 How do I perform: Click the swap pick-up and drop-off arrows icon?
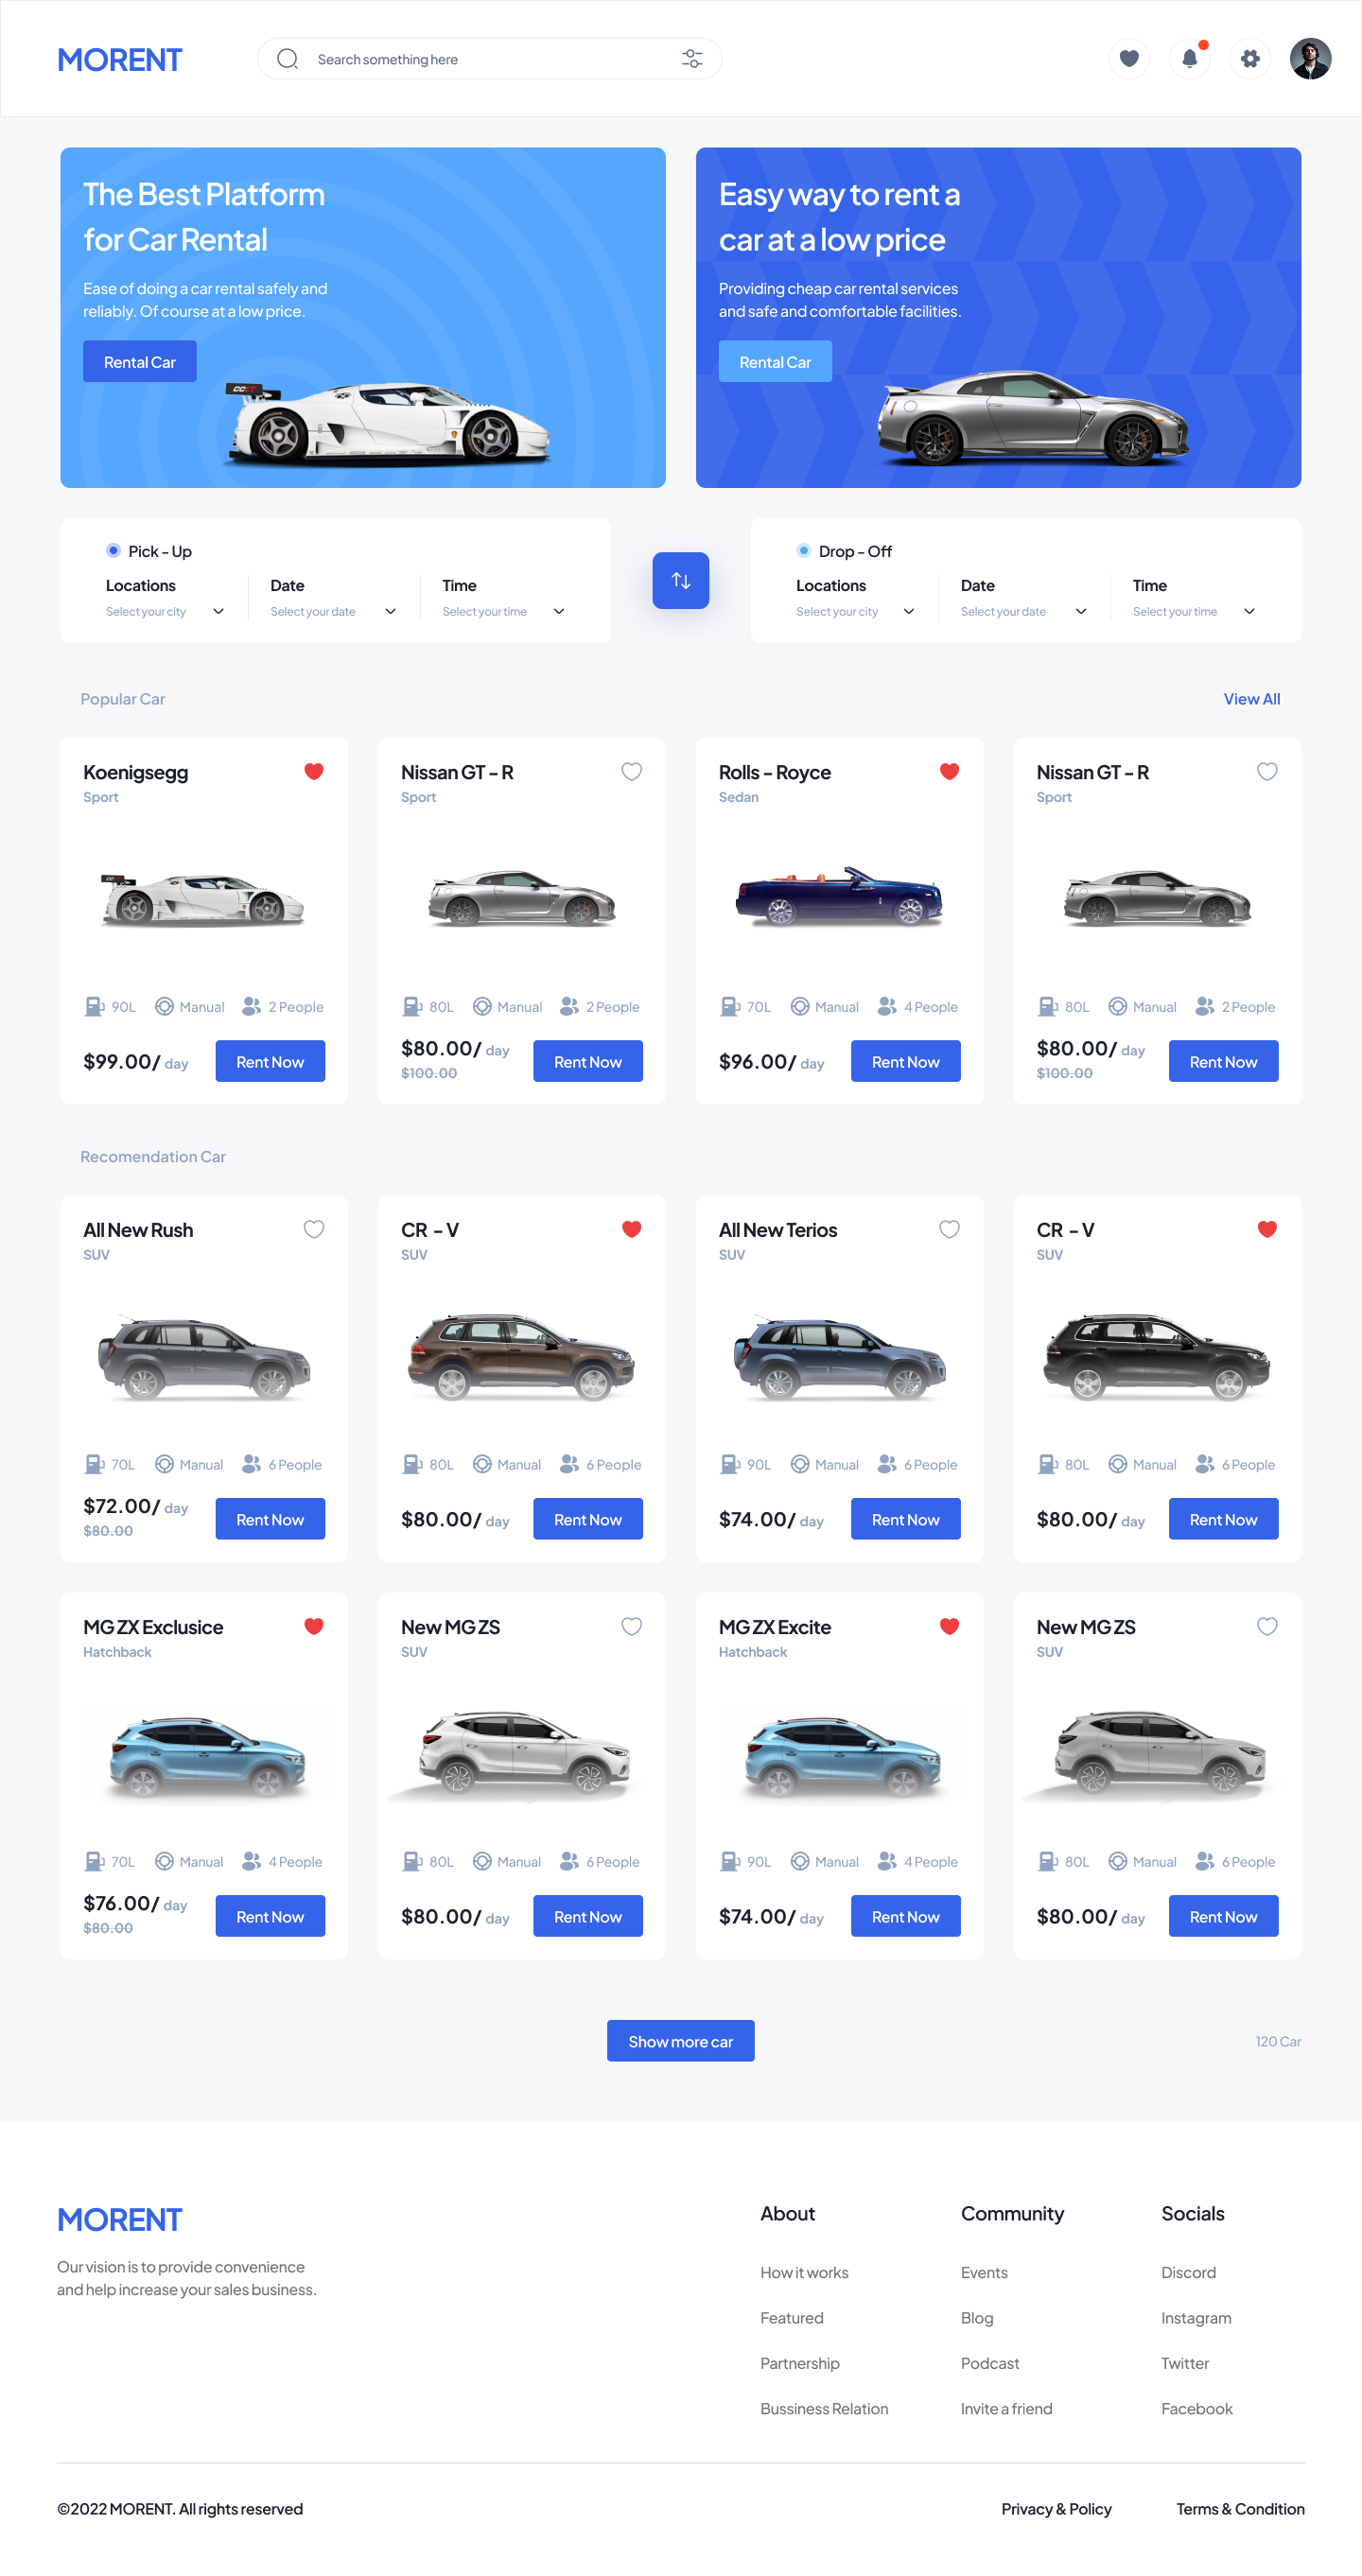pos(680,580)
